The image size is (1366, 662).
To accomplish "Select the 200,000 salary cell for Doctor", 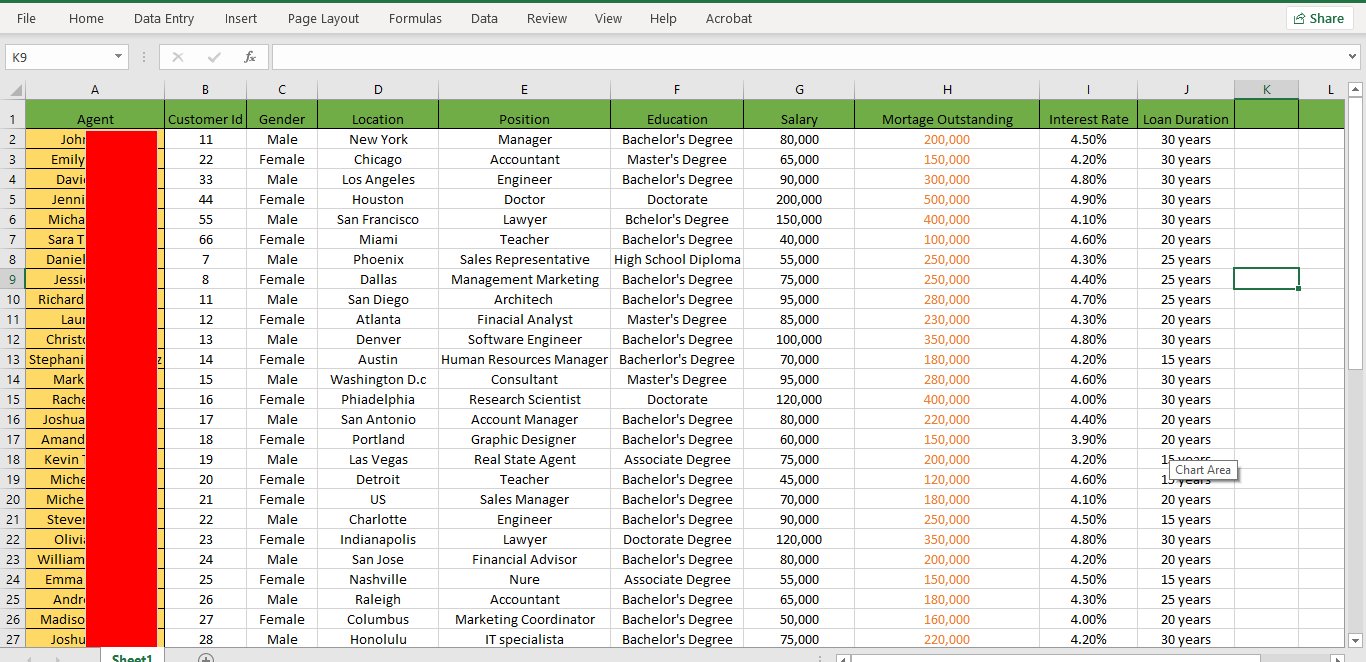I will (x=799, y=199).
